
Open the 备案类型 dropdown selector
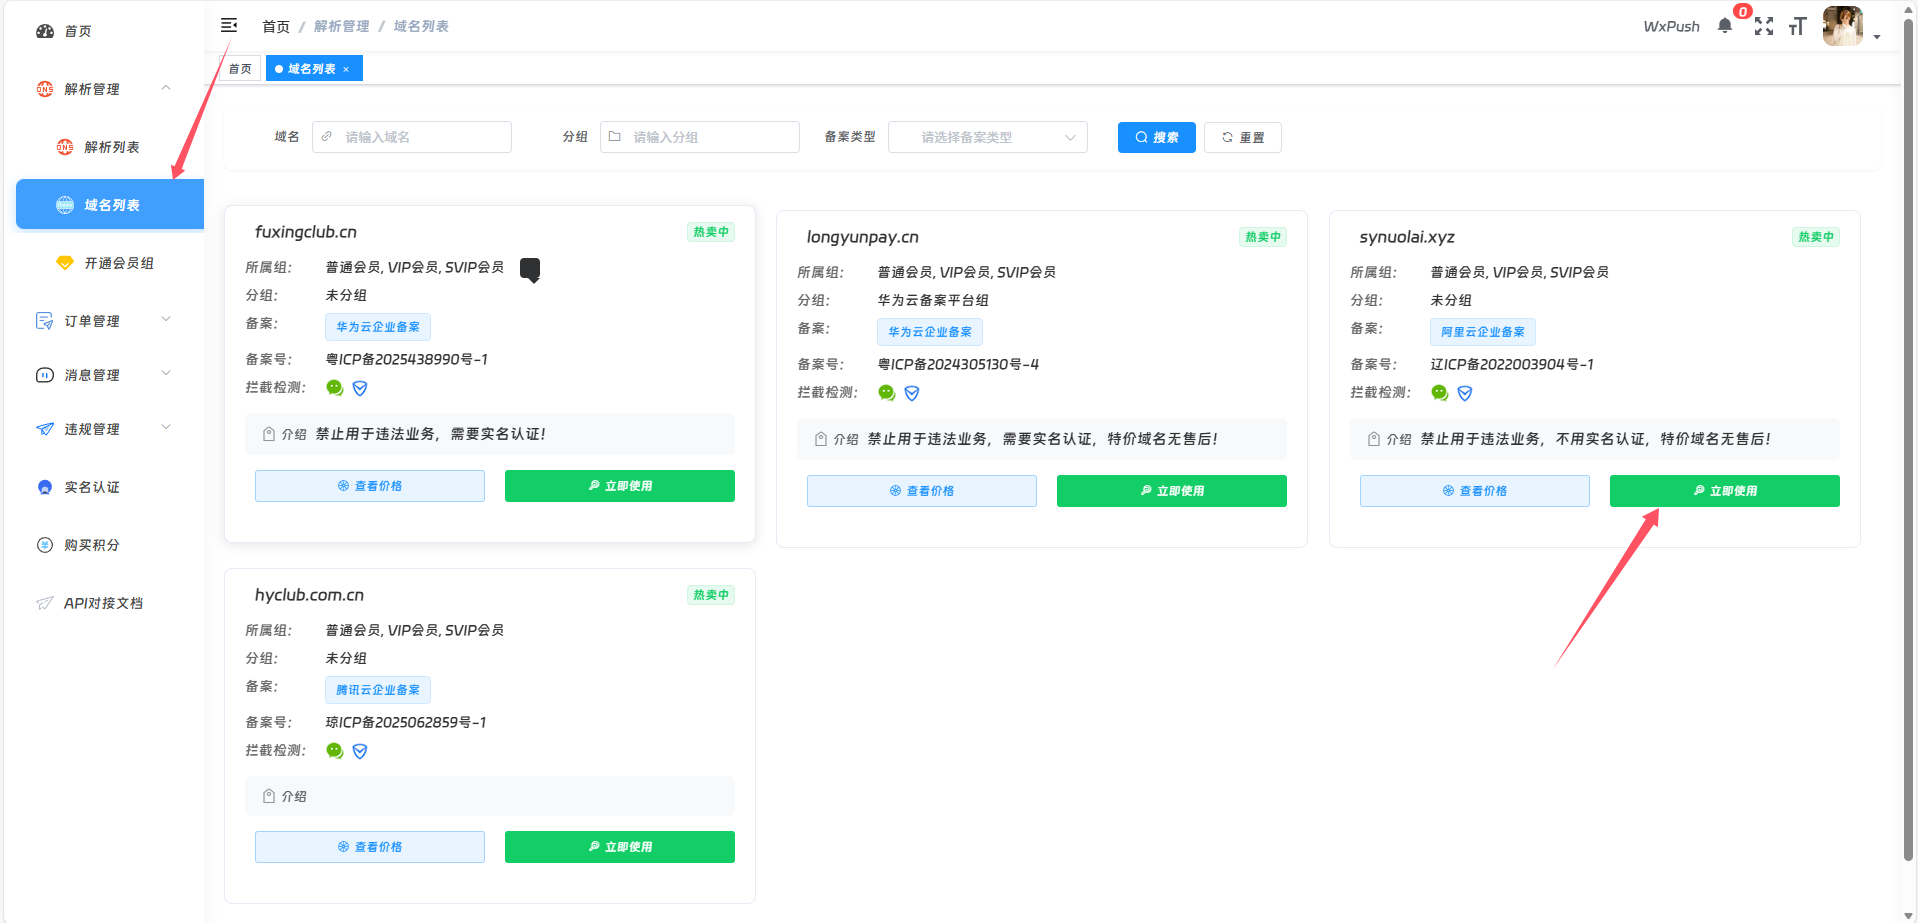[987, 137]
